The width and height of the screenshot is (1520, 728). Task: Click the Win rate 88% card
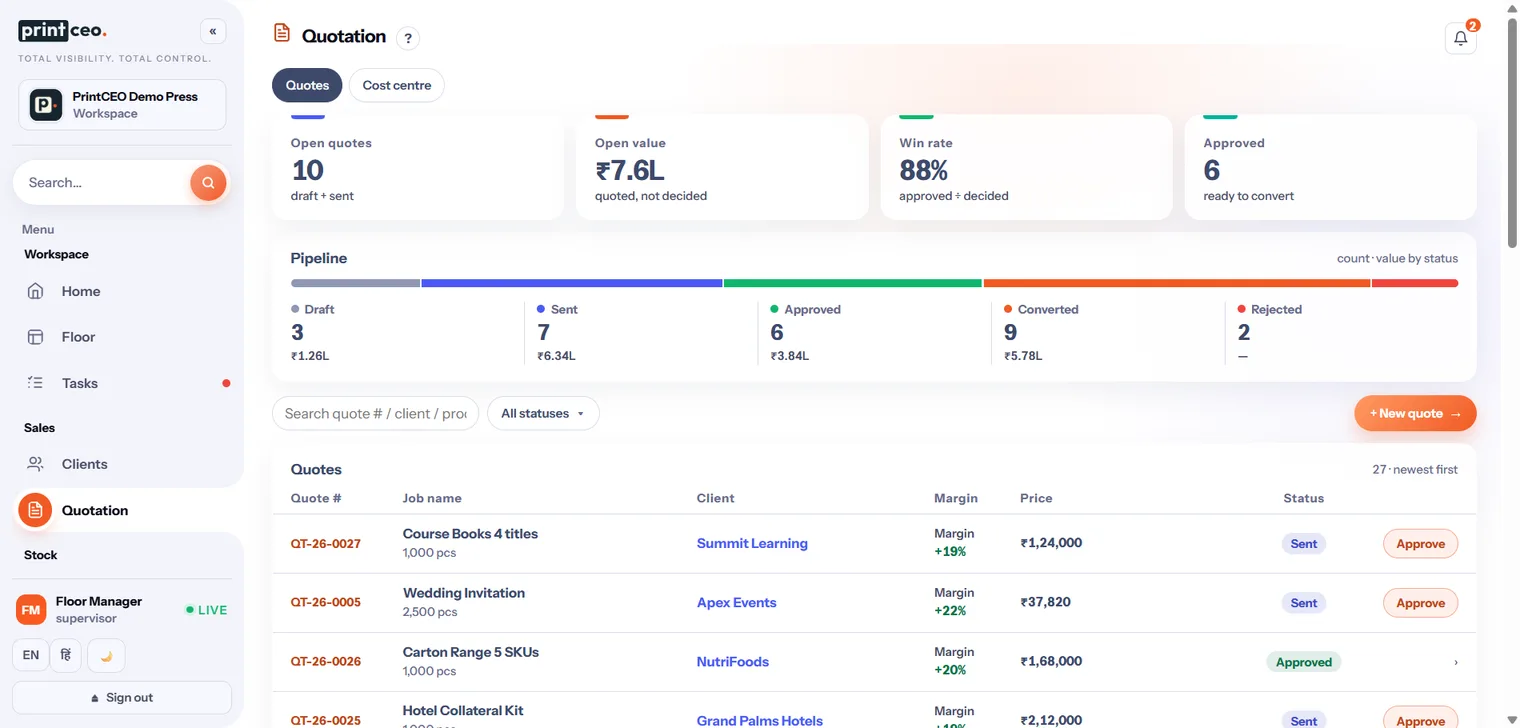pyautogui.click(x=1026, y=167)
